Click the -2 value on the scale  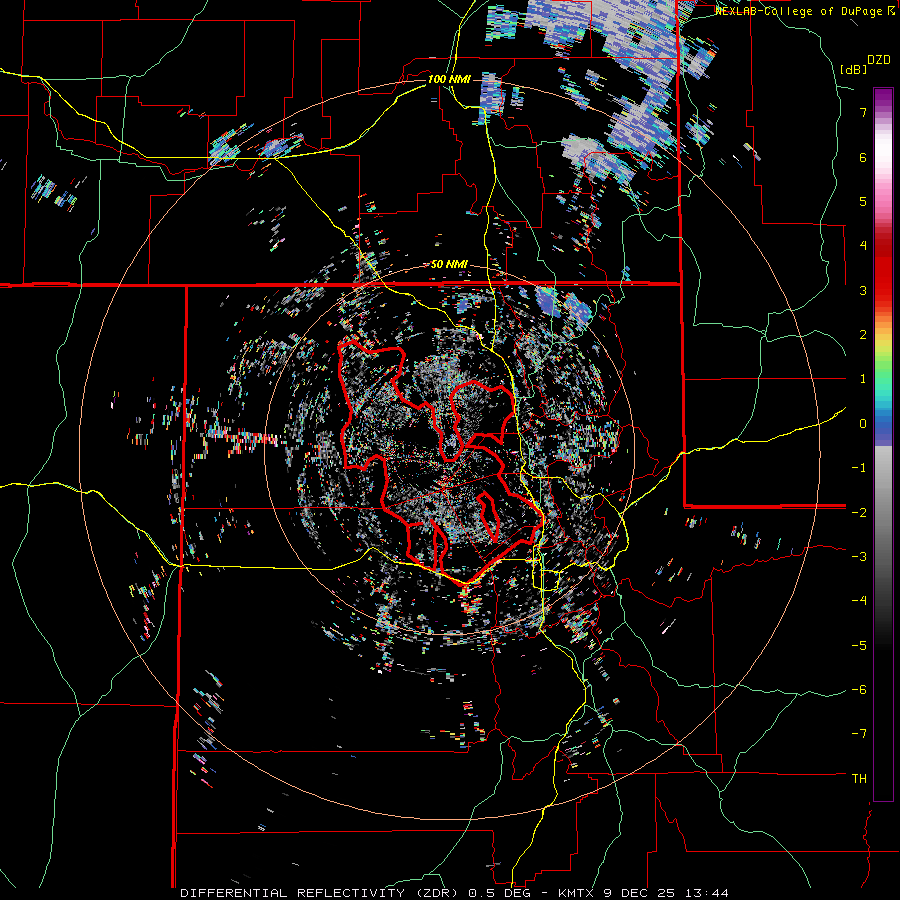tap(859, 512)
